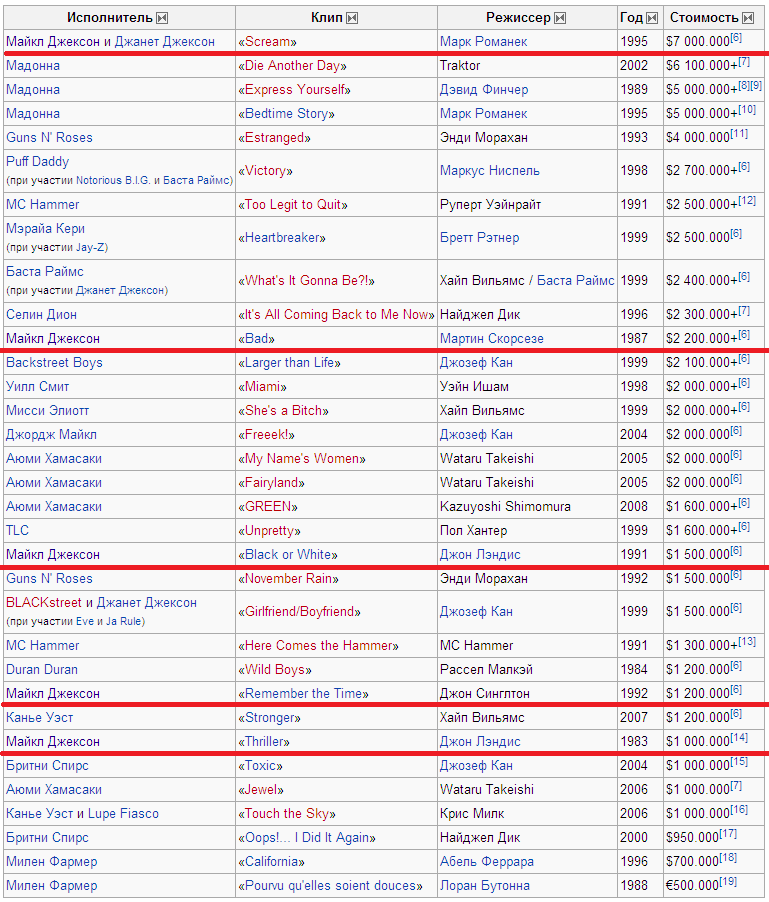This screenshot has height=902, width=769.
Task: Click Джон Лэндис in Black or White row
Action: pos(480,555)
